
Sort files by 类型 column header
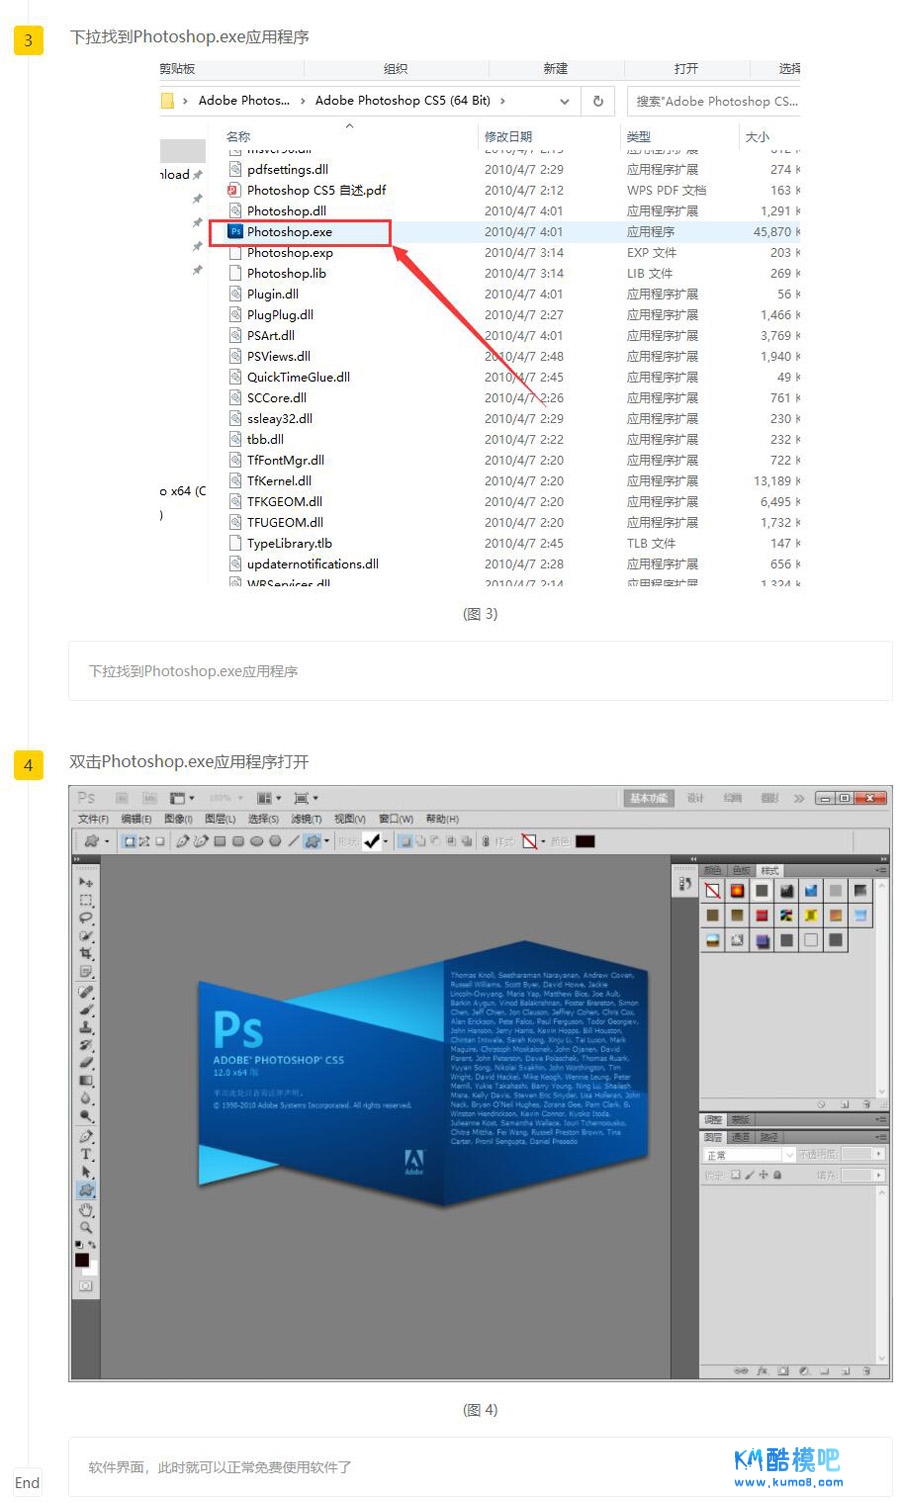point(638,137)
